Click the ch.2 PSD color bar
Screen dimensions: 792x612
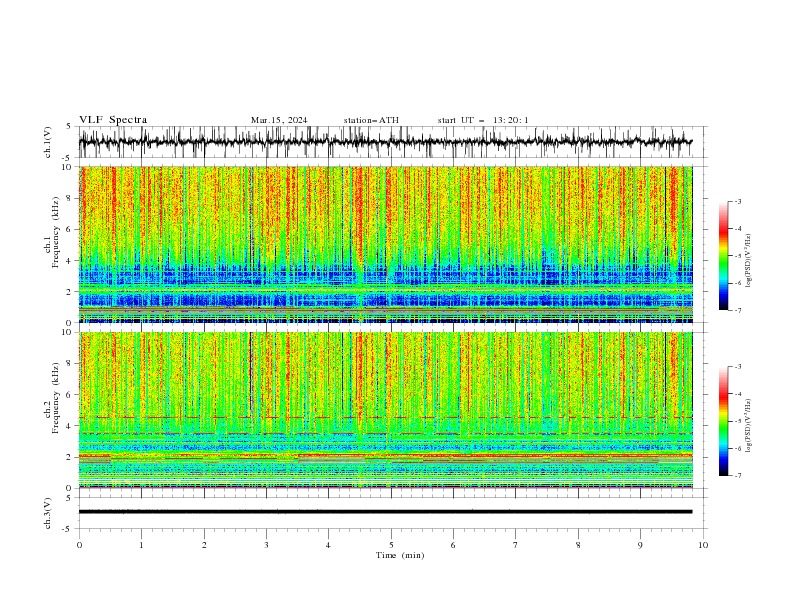724,421
